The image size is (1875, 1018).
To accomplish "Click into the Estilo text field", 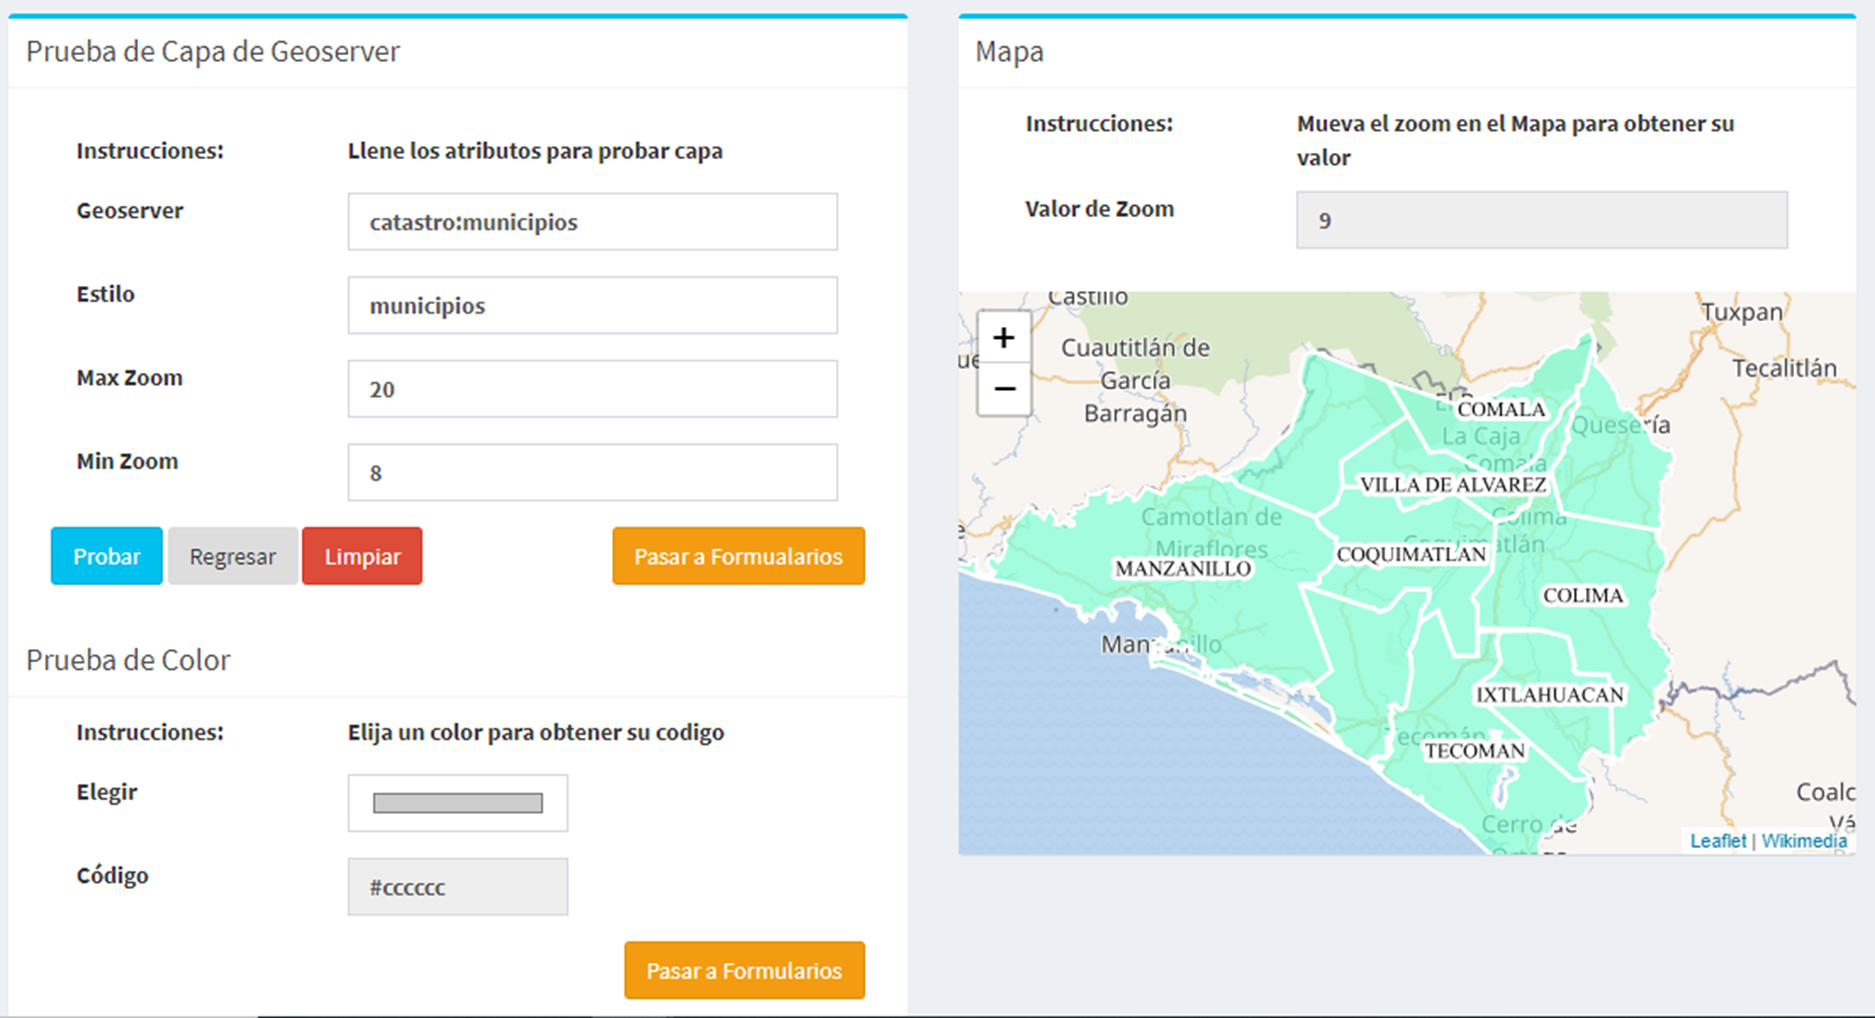I will click(592, 305).
